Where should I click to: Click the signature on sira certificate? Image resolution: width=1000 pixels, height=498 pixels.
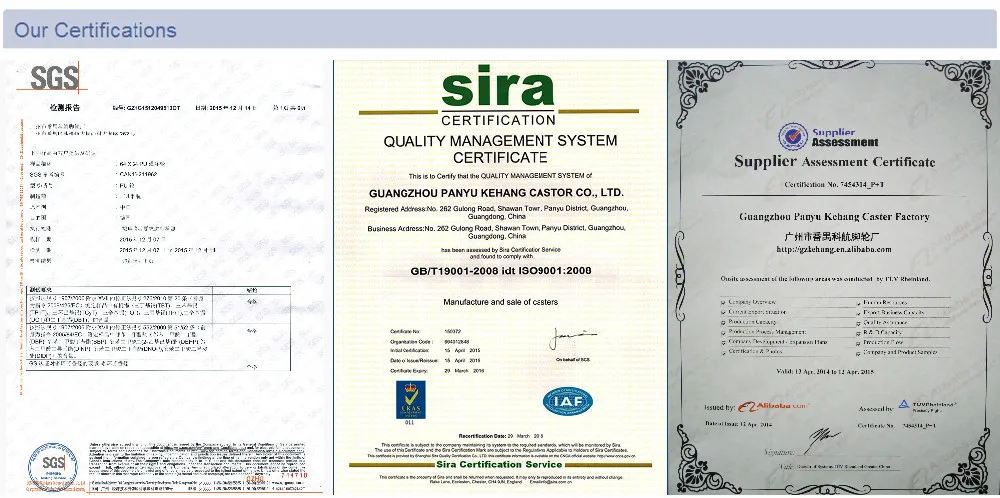(x=572, y=339)
